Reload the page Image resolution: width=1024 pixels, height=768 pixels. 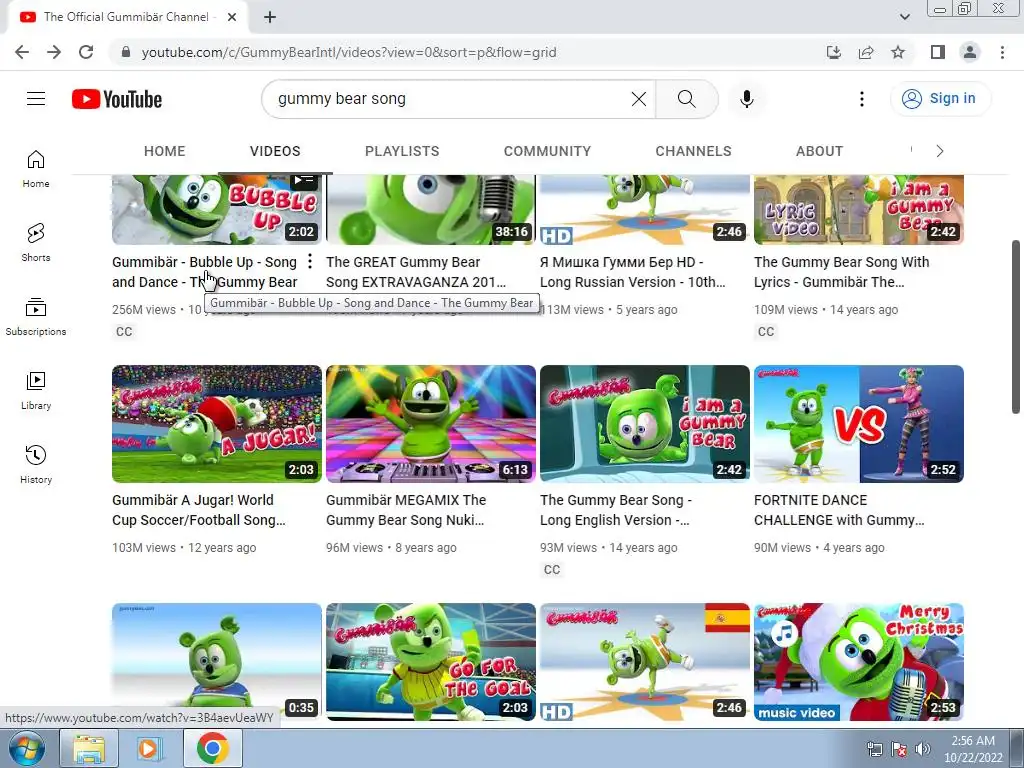coord(86,52)
